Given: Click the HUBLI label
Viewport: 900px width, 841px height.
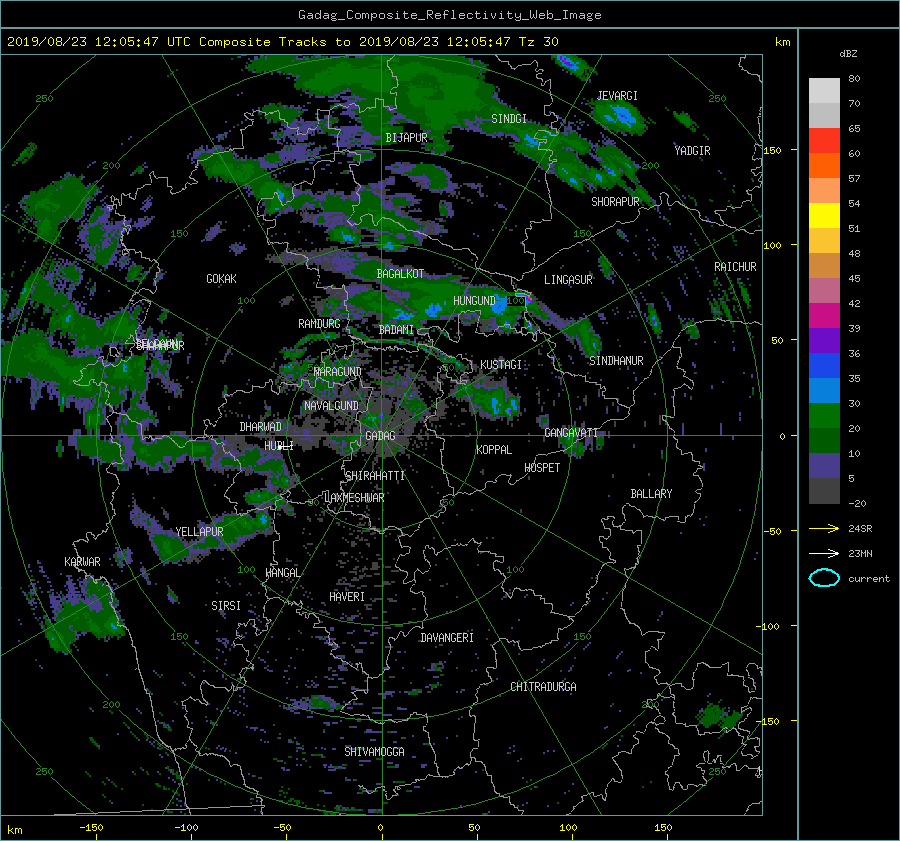Looking at the screenshot, I should click(x=279, y=446).
